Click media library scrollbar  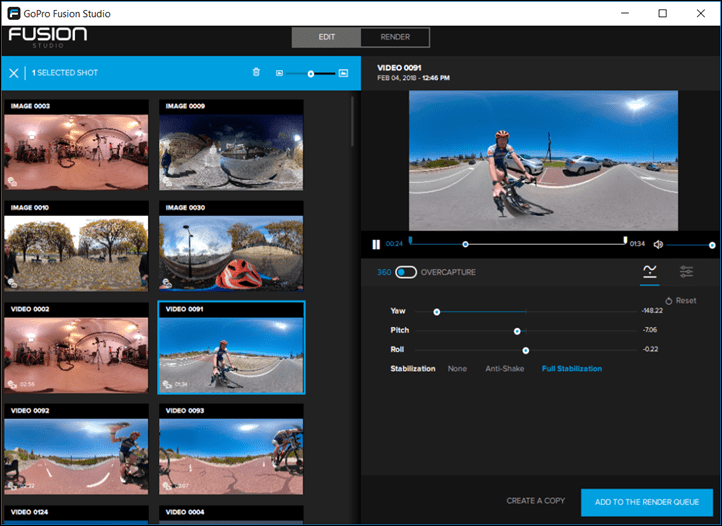tap(353, 121)
